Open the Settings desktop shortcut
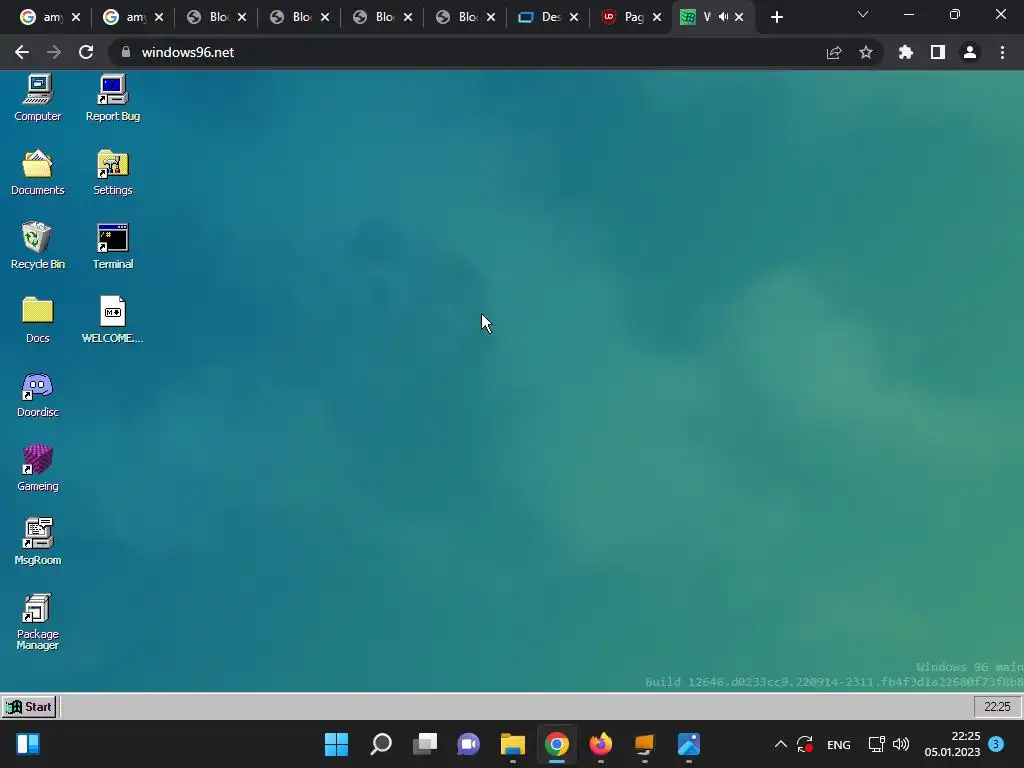This screenshot has height=768, width=1024. 112,172
